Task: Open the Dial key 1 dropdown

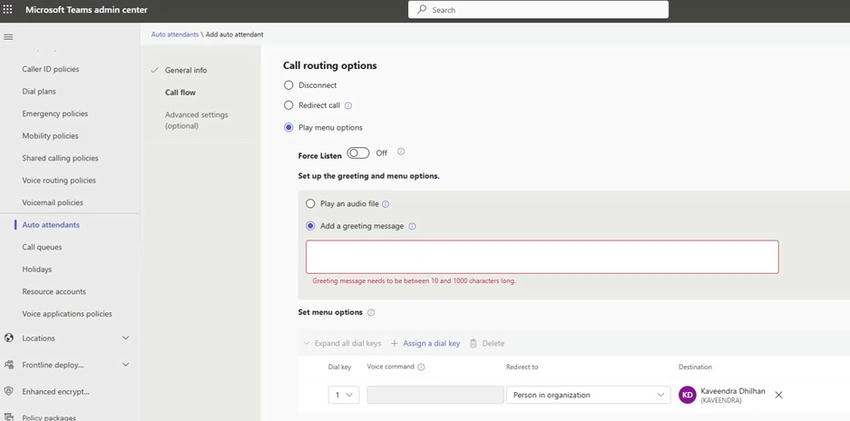Action: 343,395
